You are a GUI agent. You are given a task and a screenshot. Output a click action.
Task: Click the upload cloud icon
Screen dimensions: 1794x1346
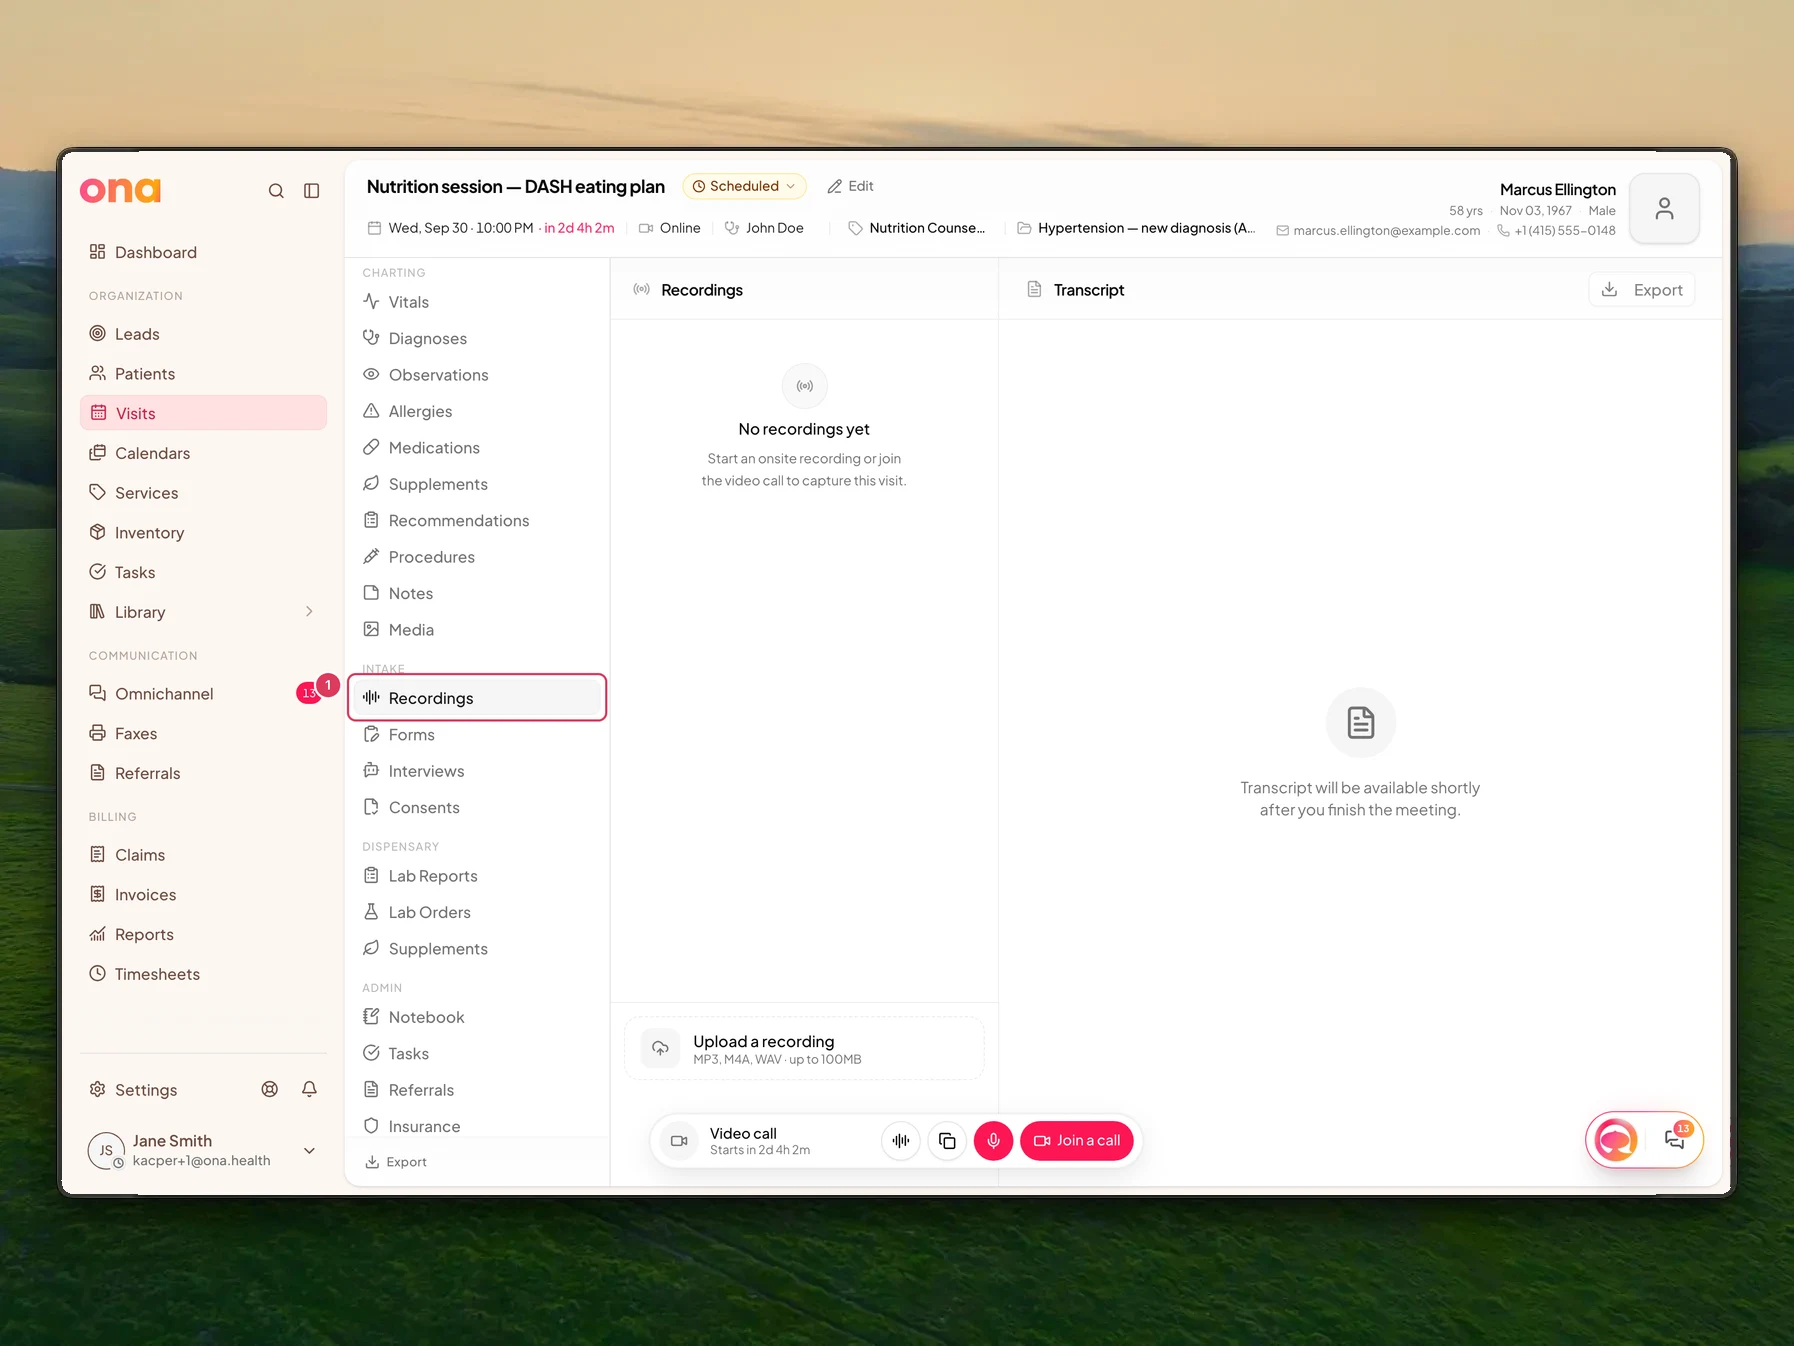pos(660,1048)
